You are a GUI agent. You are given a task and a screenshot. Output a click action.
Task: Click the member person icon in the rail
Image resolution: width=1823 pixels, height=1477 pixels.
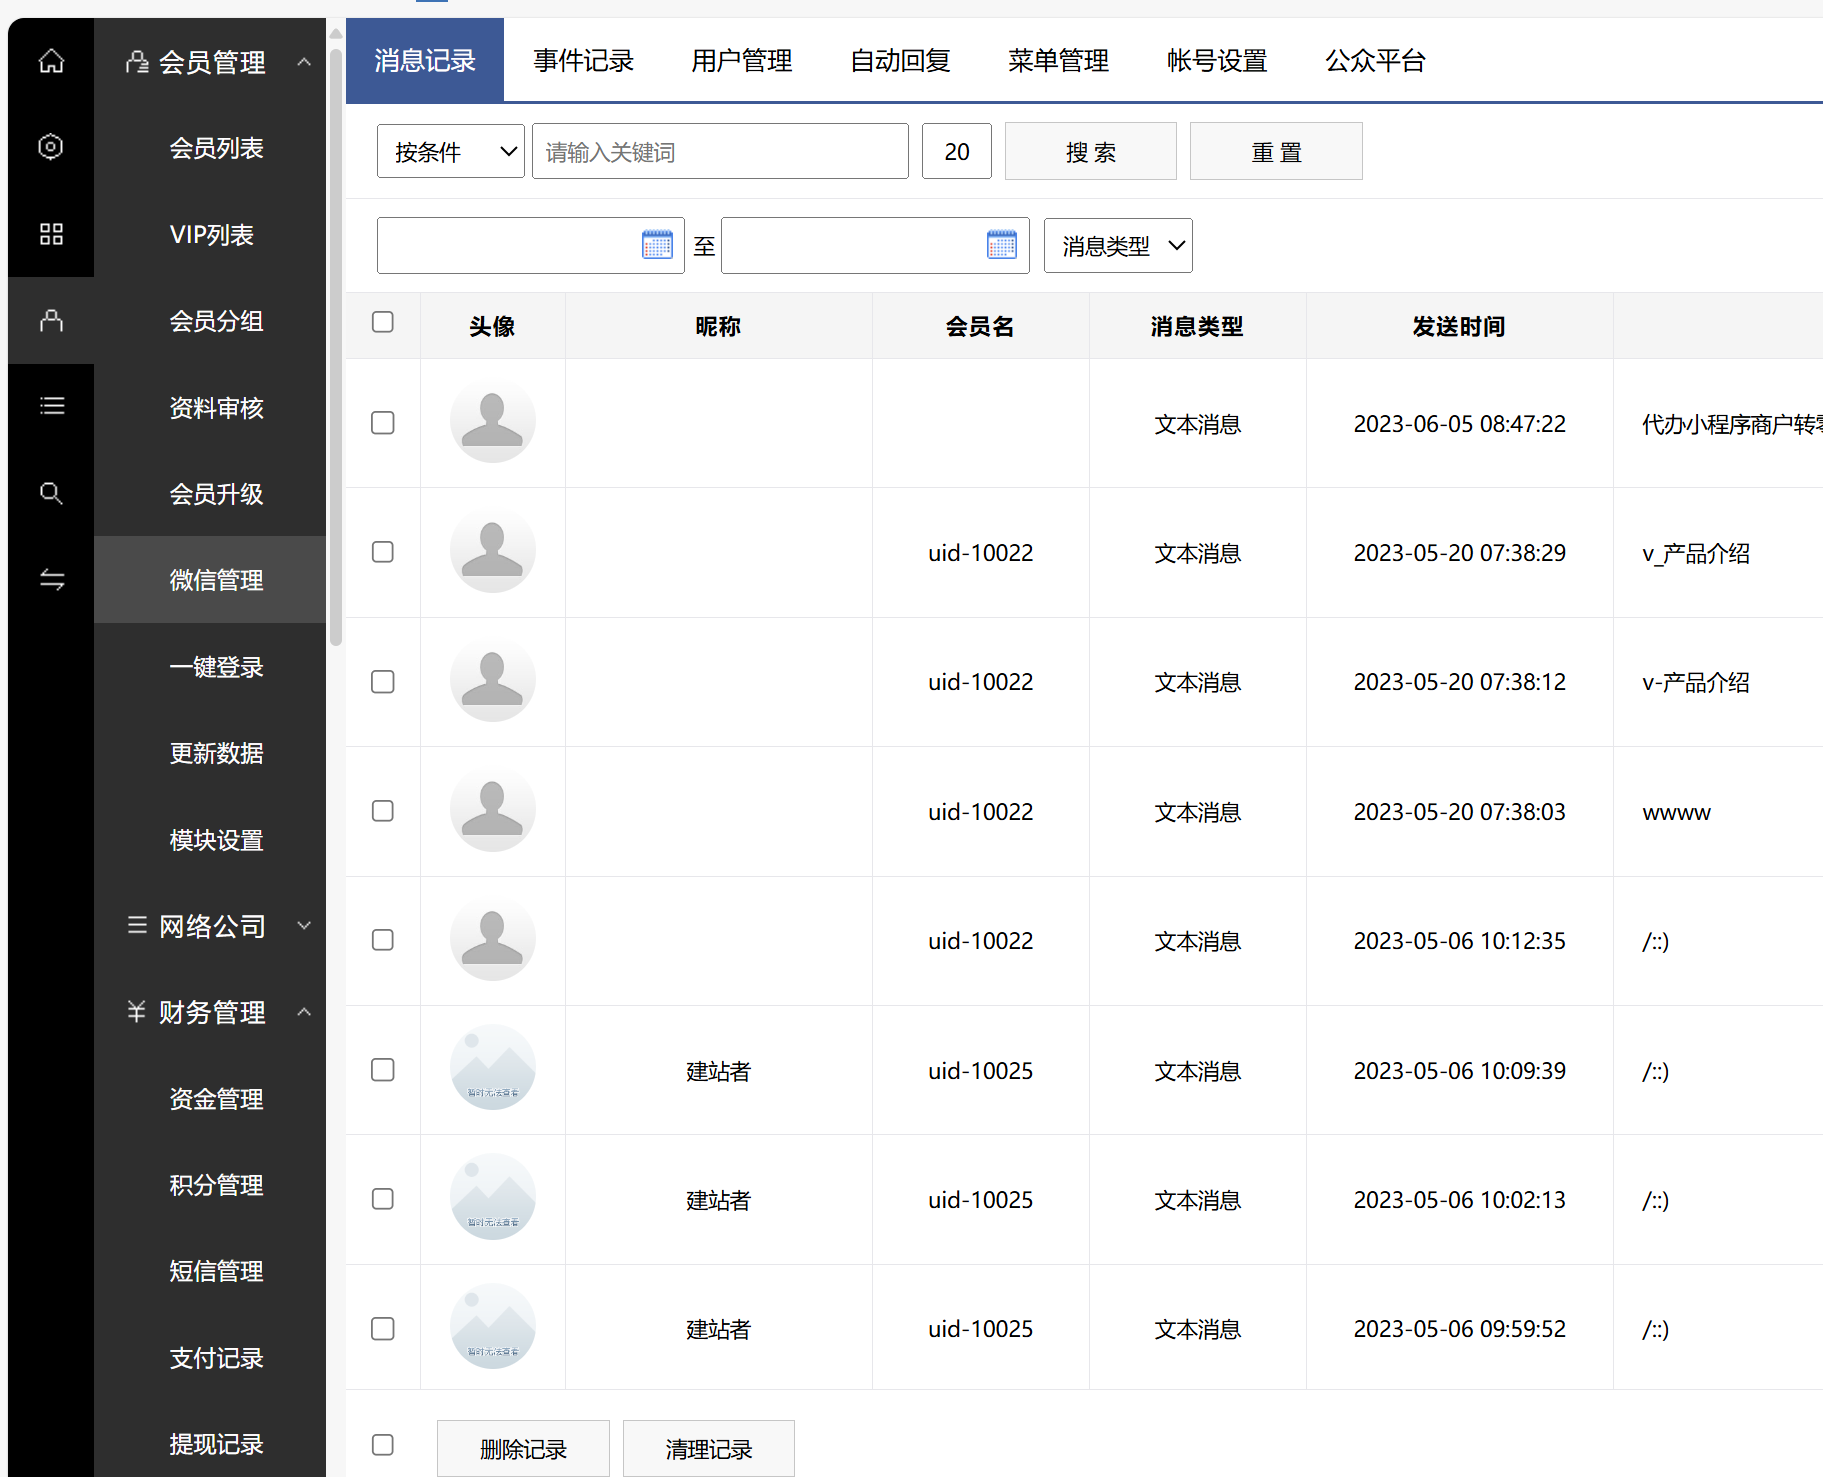pos(51,320)
